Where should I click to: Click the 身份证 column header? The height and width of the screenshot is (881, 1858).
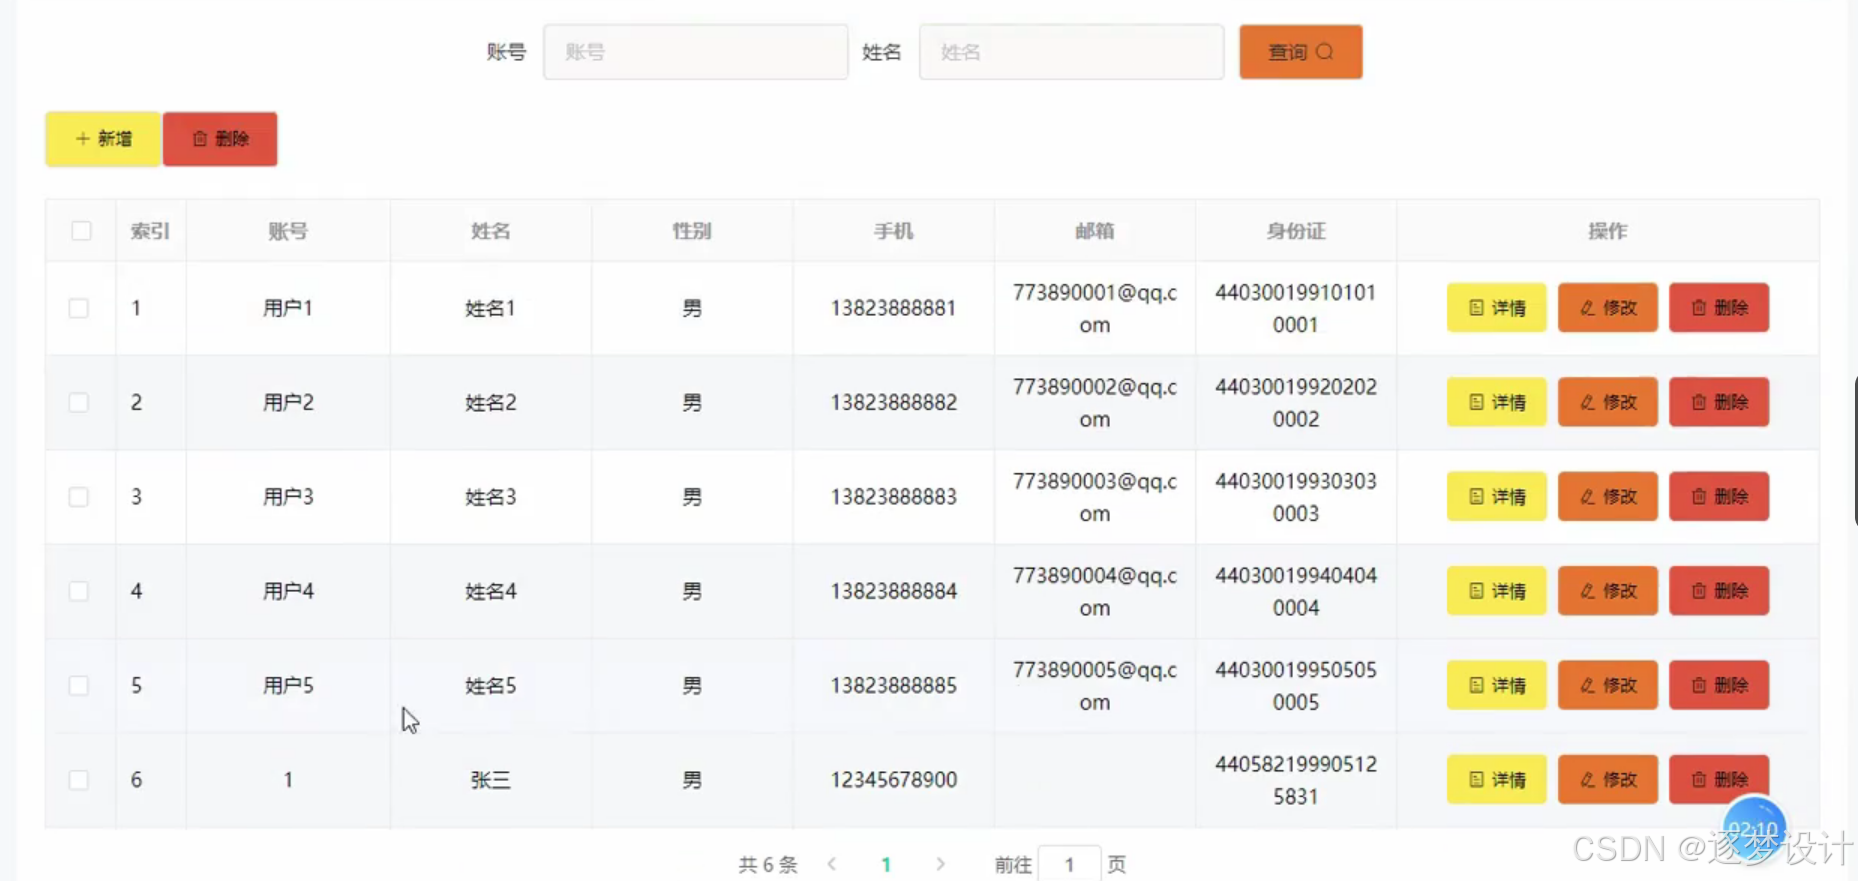click(x=1296, y=231)
